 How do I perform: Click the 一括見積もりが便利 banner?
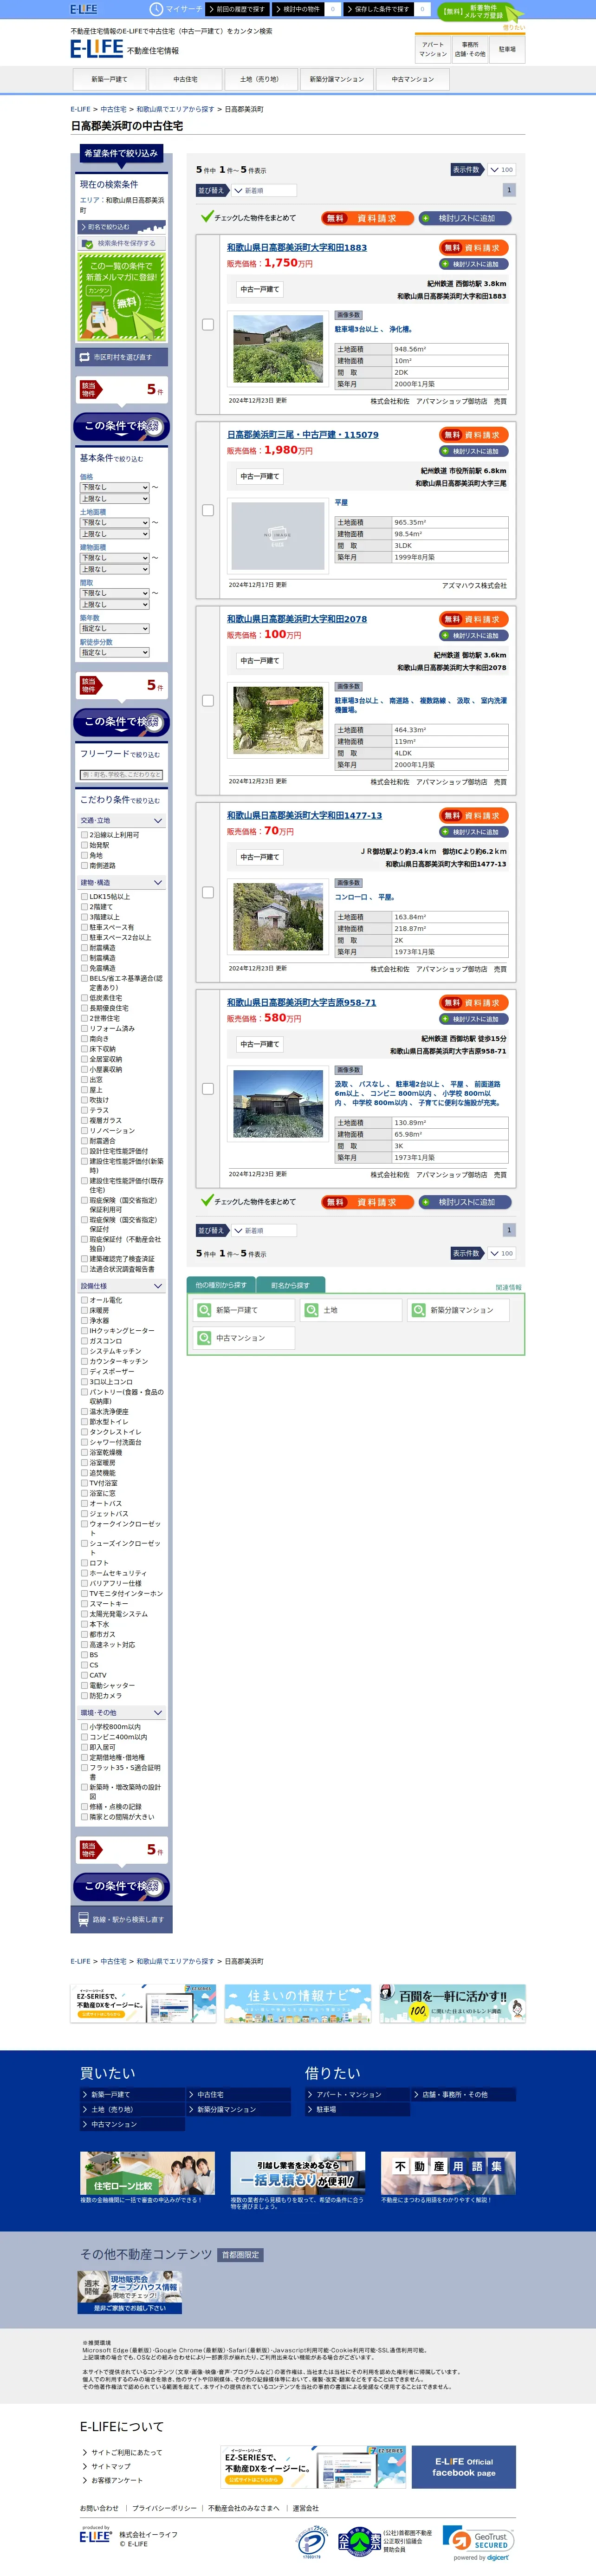(x=298, y=2174)
